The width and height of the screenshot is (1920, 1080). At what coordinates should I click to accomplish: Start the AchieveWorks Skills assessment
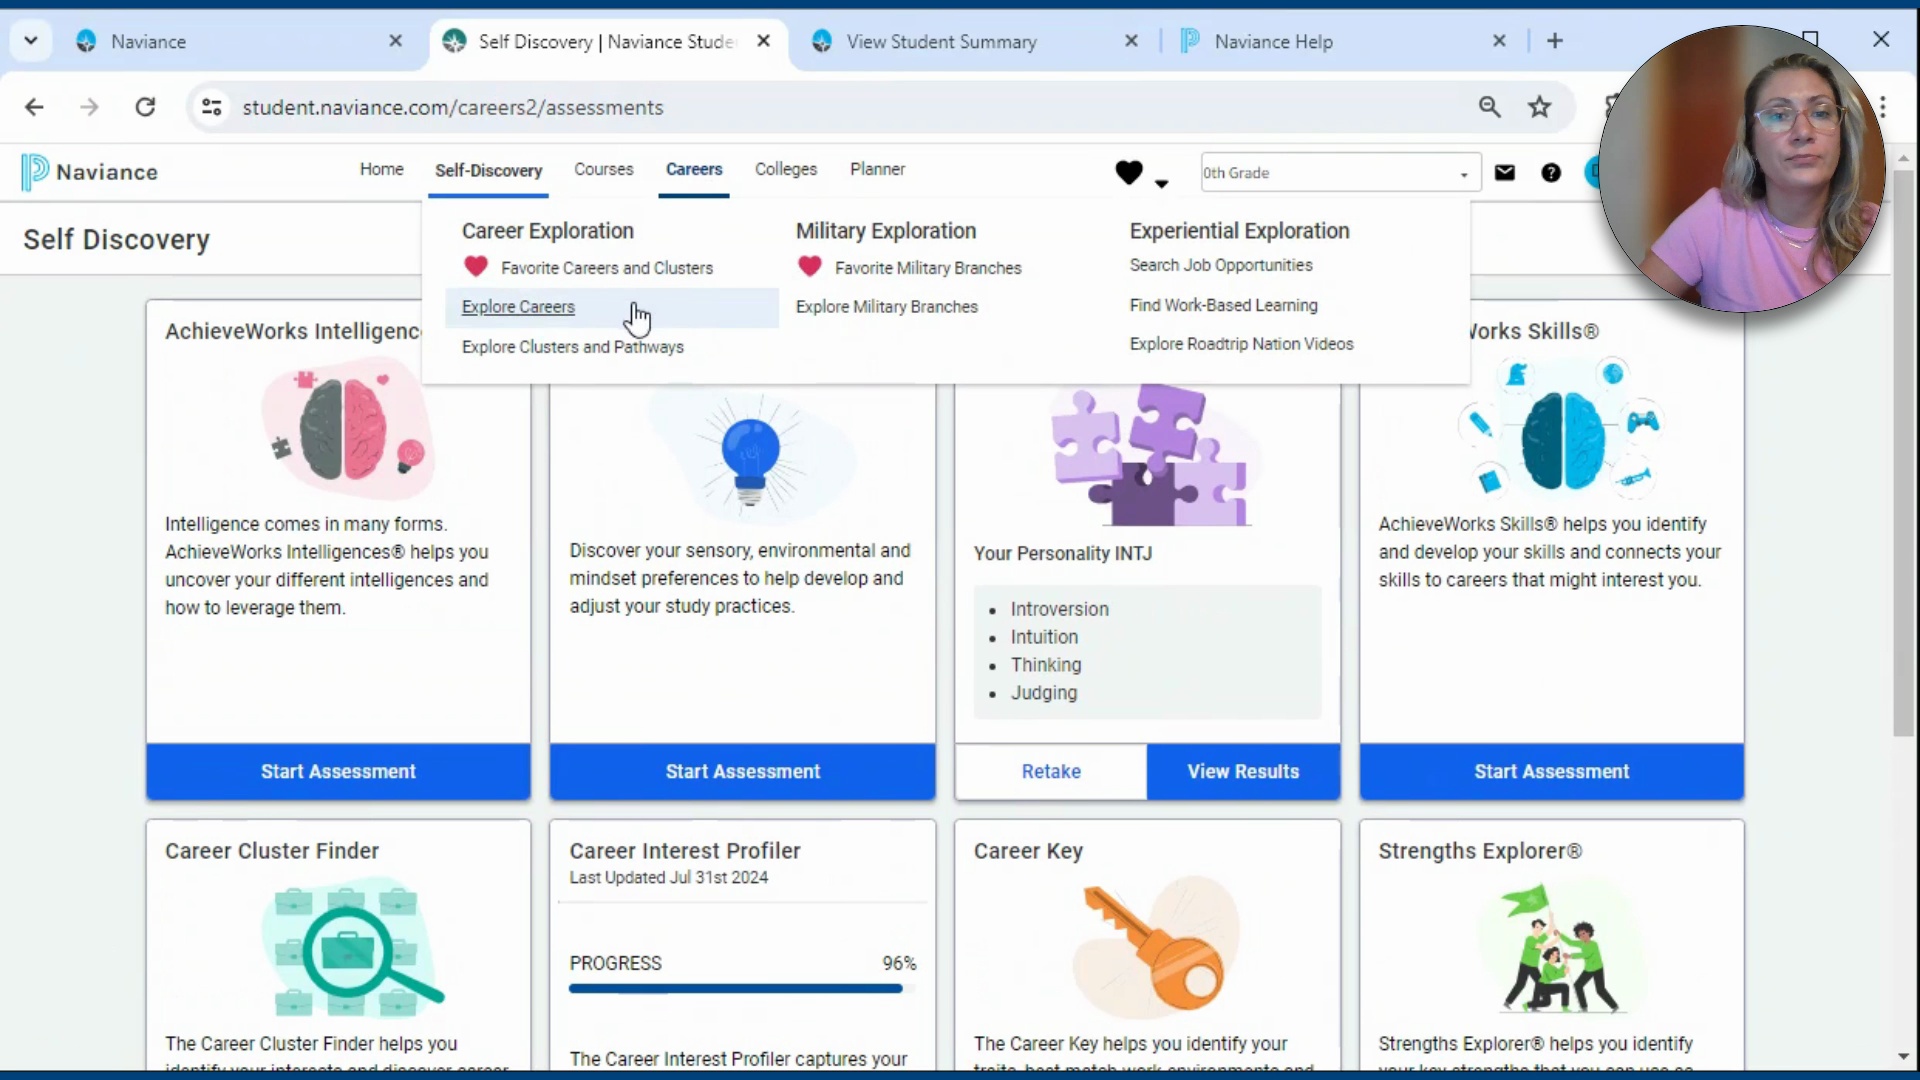tap(1552, 771)
